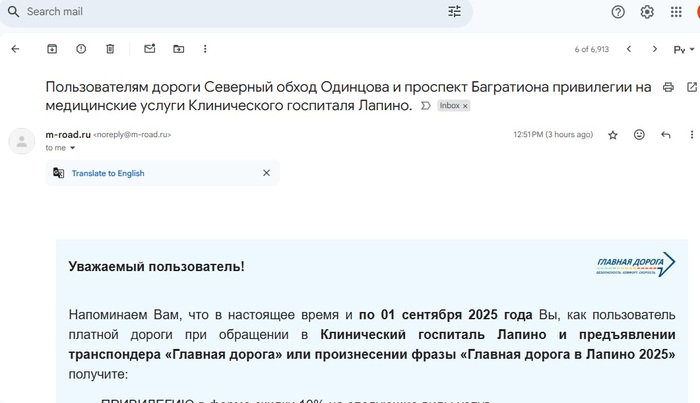Report this email as spam
700x403 pixels.
(81, 49)
